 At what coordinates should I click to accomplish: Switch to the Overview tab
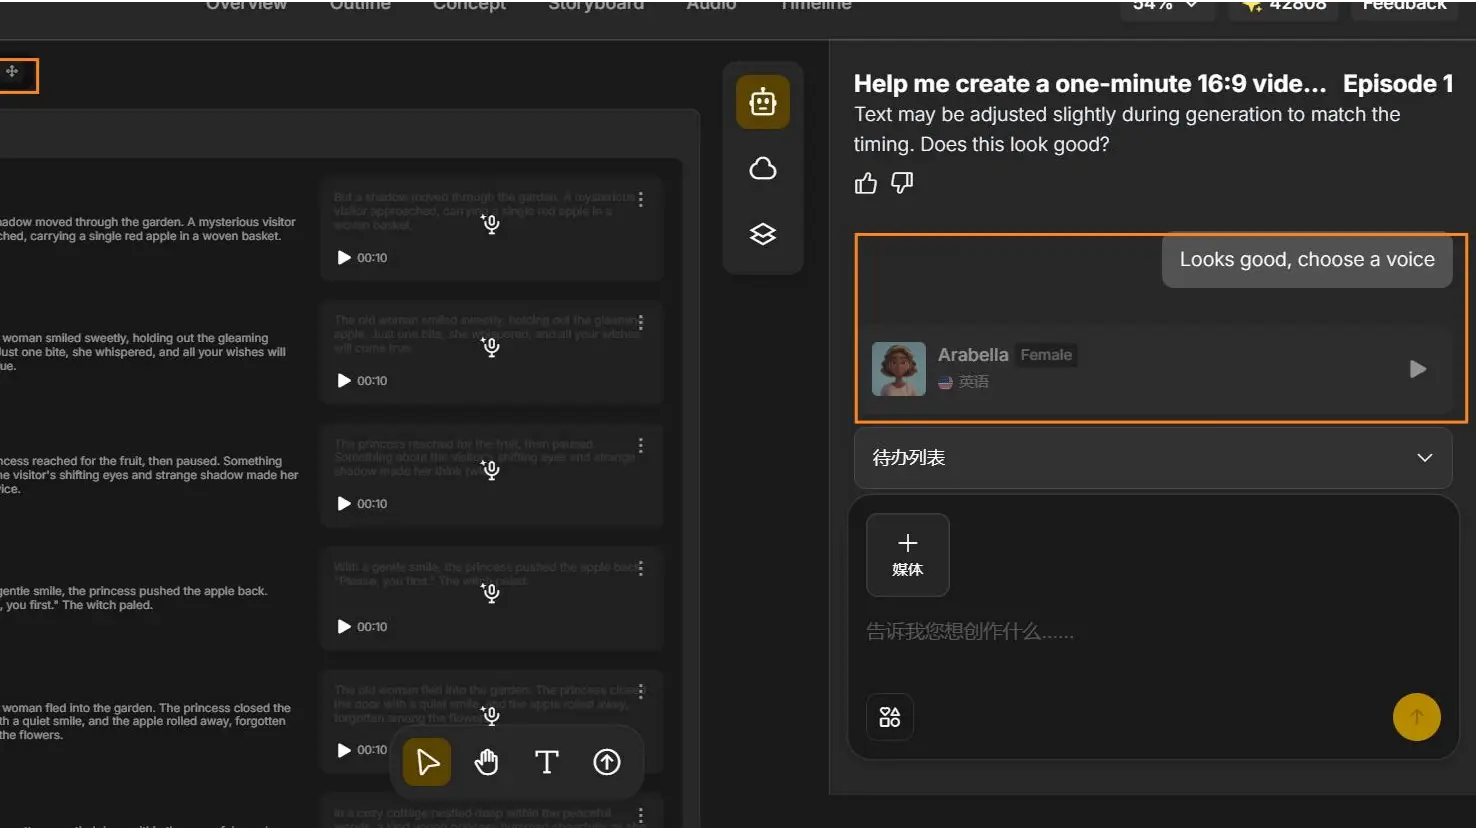[x=246, y=5]
